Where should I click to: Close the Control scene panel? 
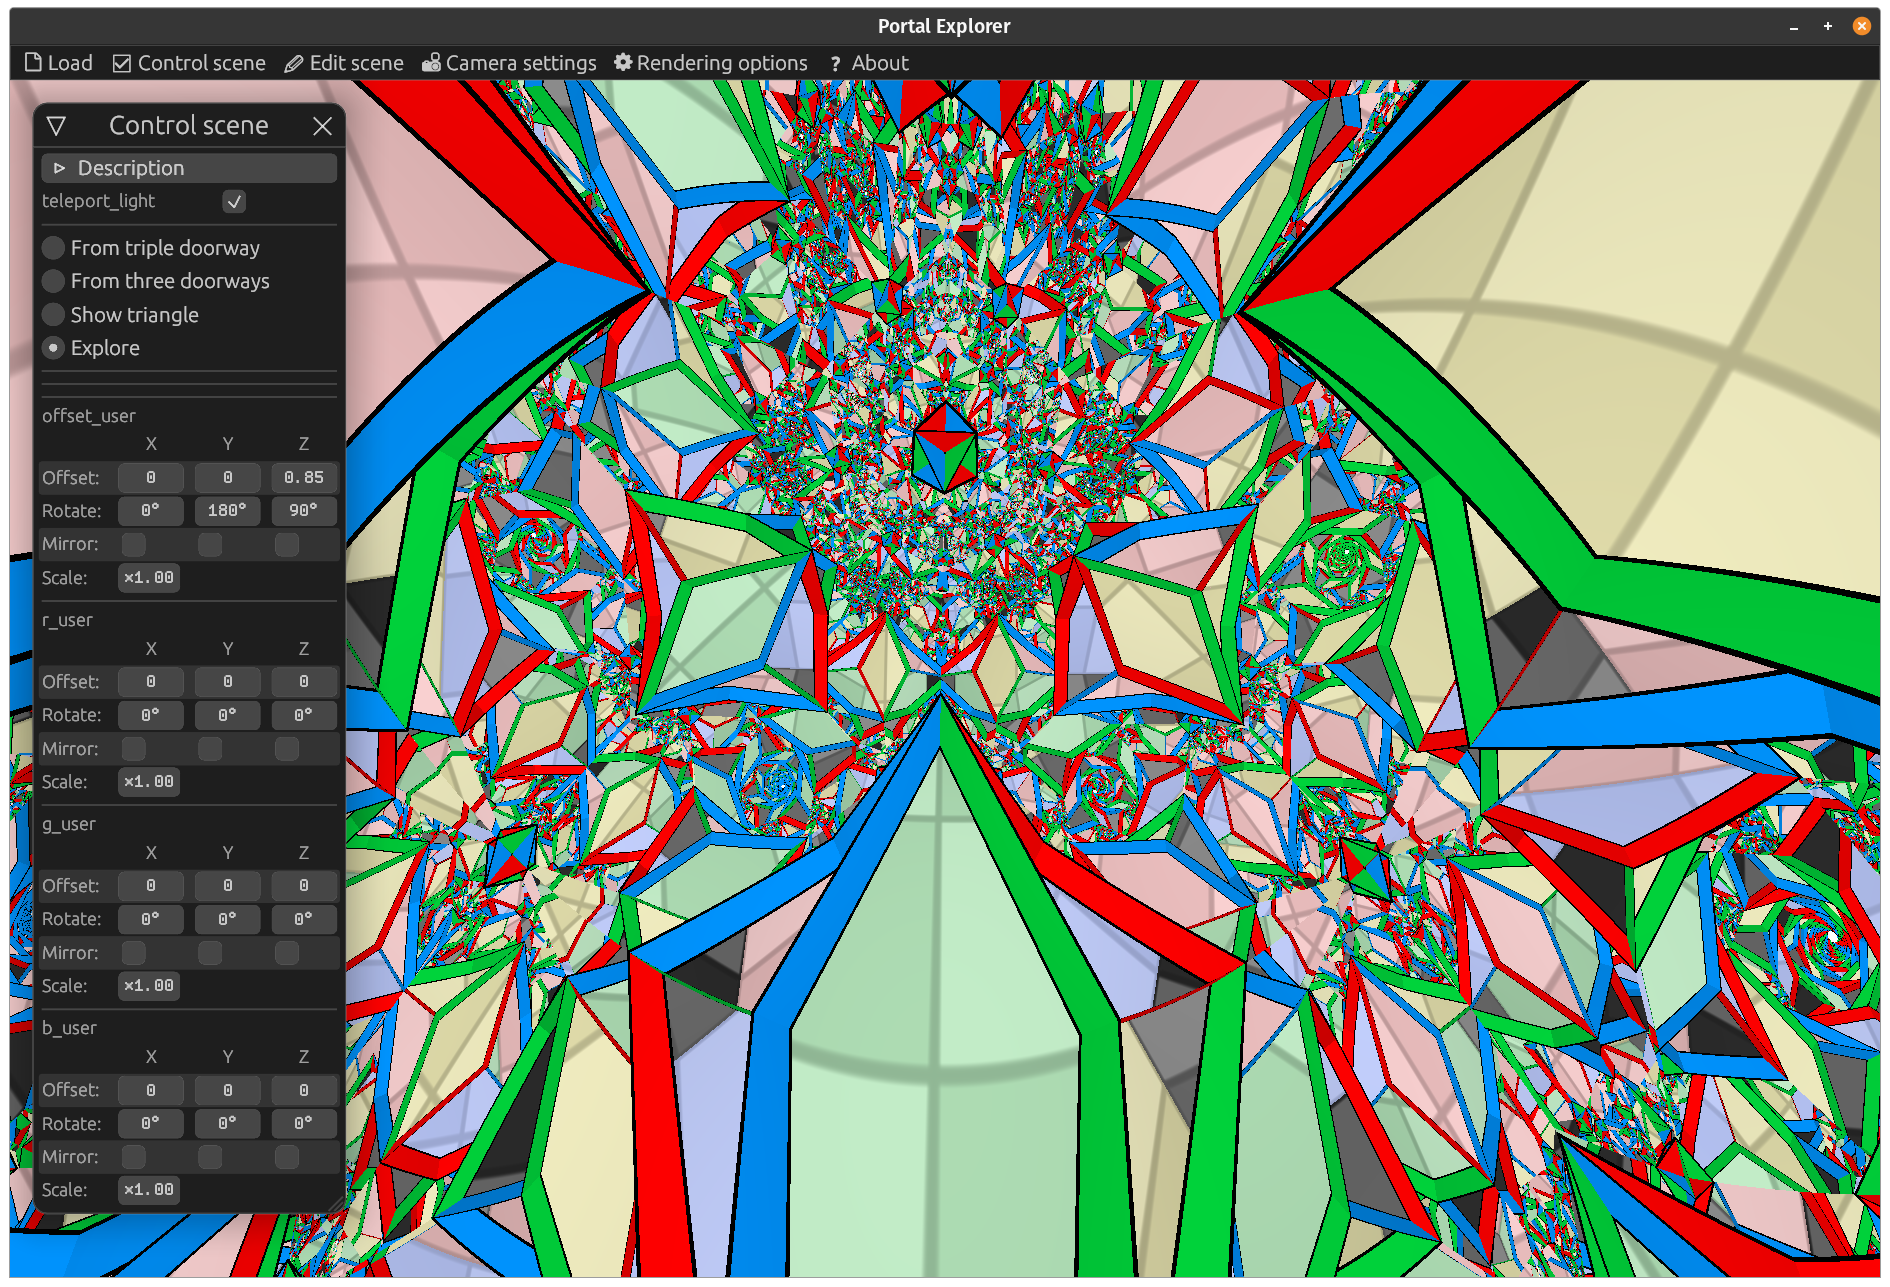click(322, 126)
